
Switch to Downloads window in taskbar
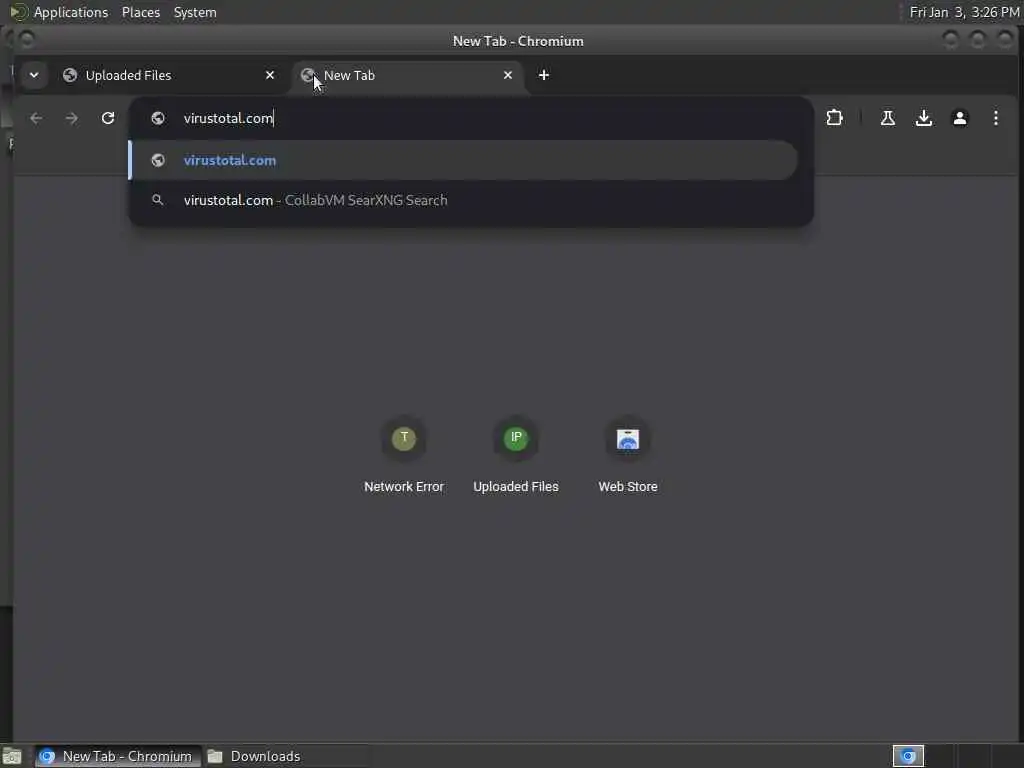tap(285, 756)
